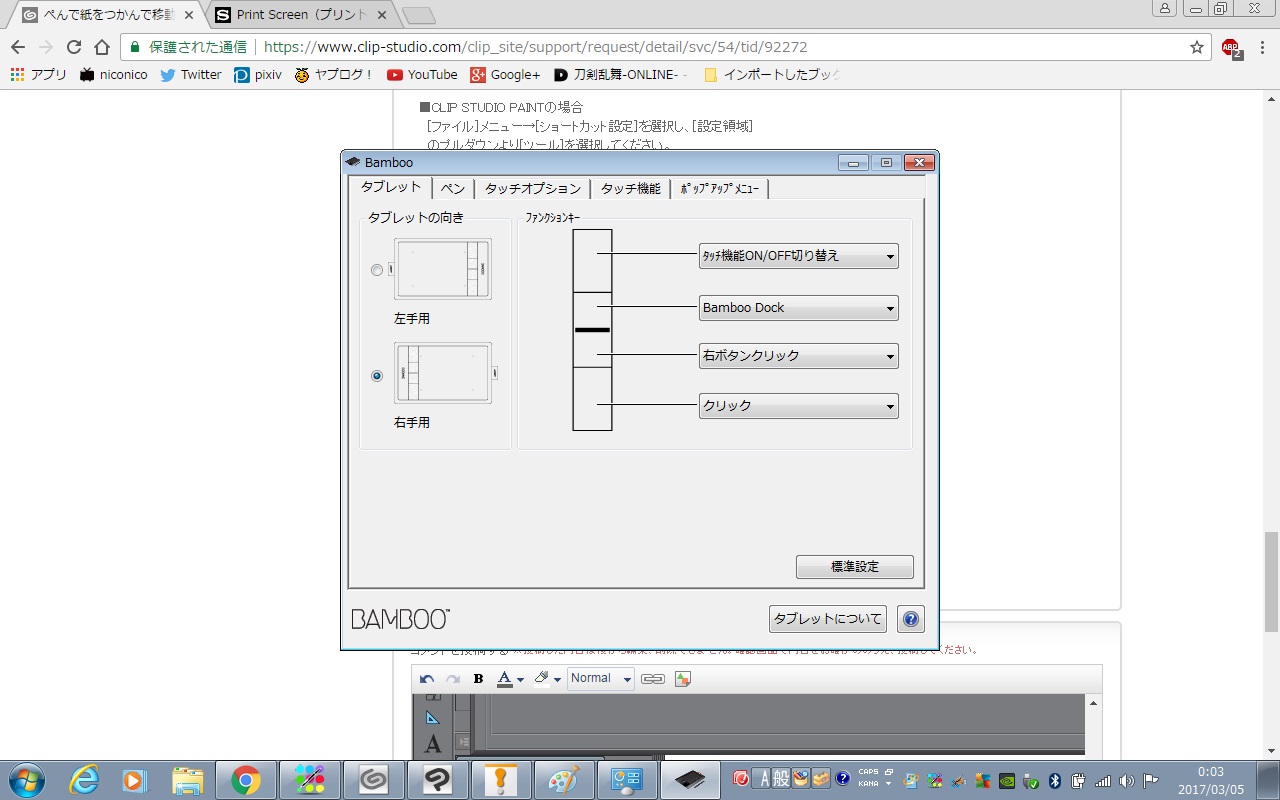Launch Internet Explorer from the taskbar
The width and height of the screenshot is (1280, 800).
click(84, 780)
